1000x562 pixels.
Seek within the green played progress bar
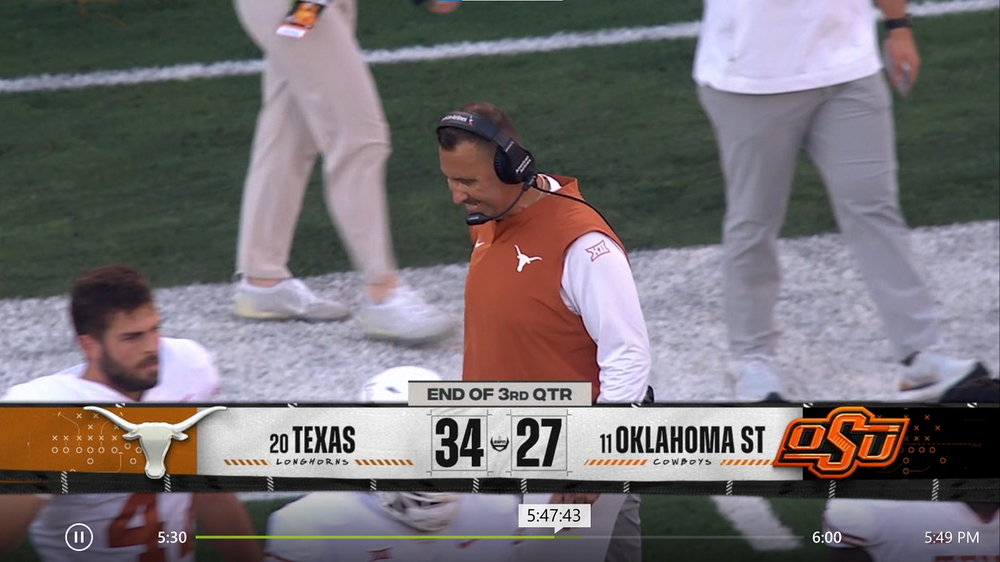[375, 537]
